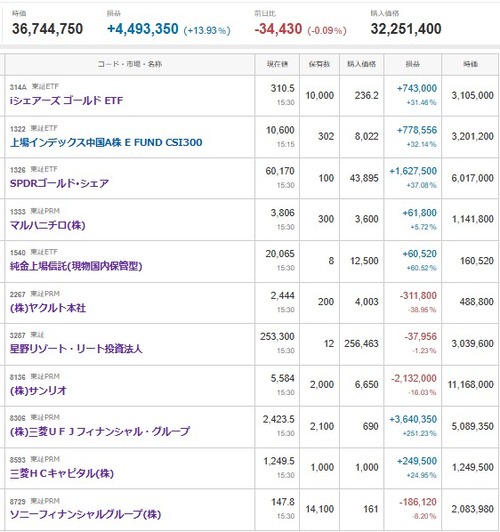Click the 購入価格 column header
The width and height of the screenshot is (500, 532).
pos(361,64)
